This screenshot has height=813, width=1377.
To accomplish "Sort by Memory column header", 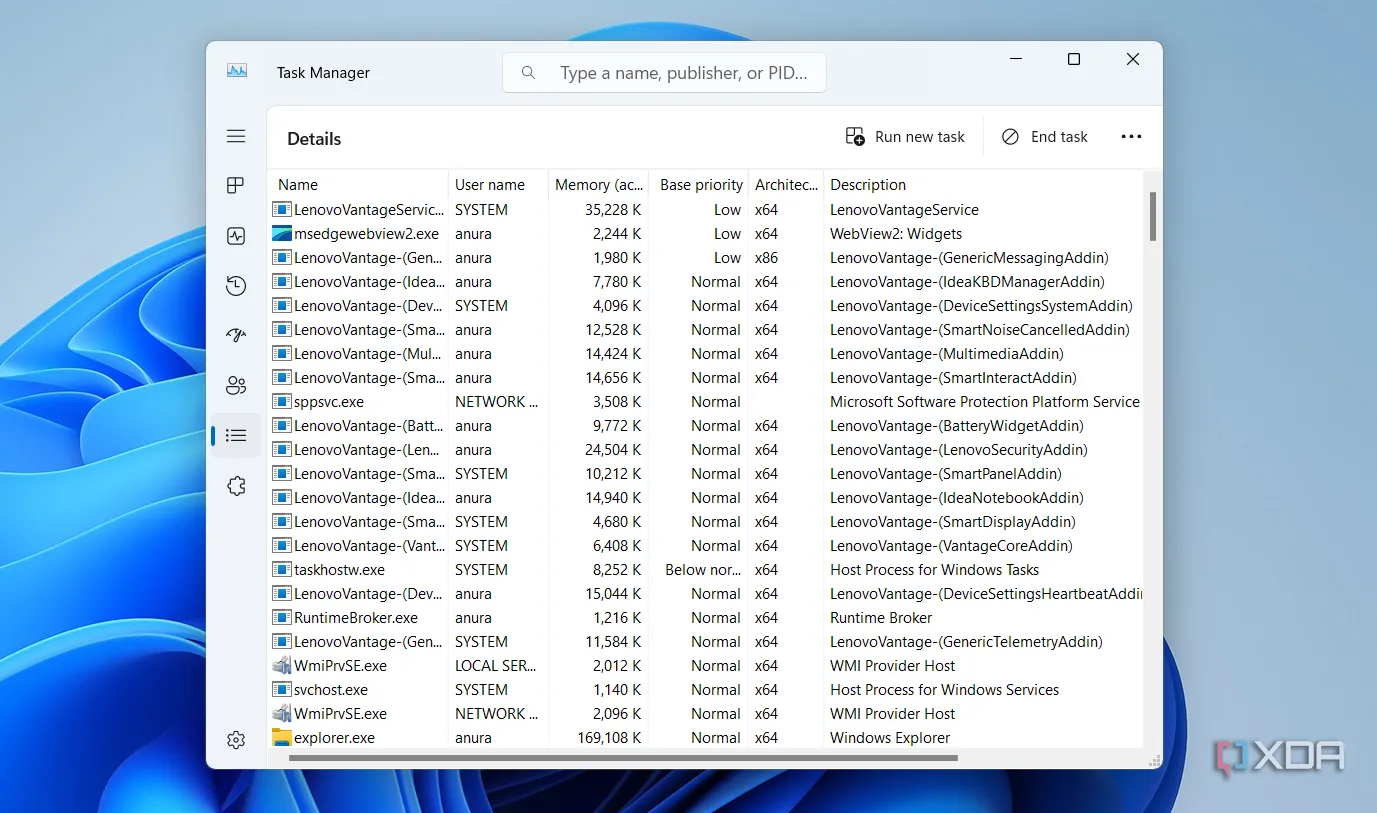I will coord(598,185).
